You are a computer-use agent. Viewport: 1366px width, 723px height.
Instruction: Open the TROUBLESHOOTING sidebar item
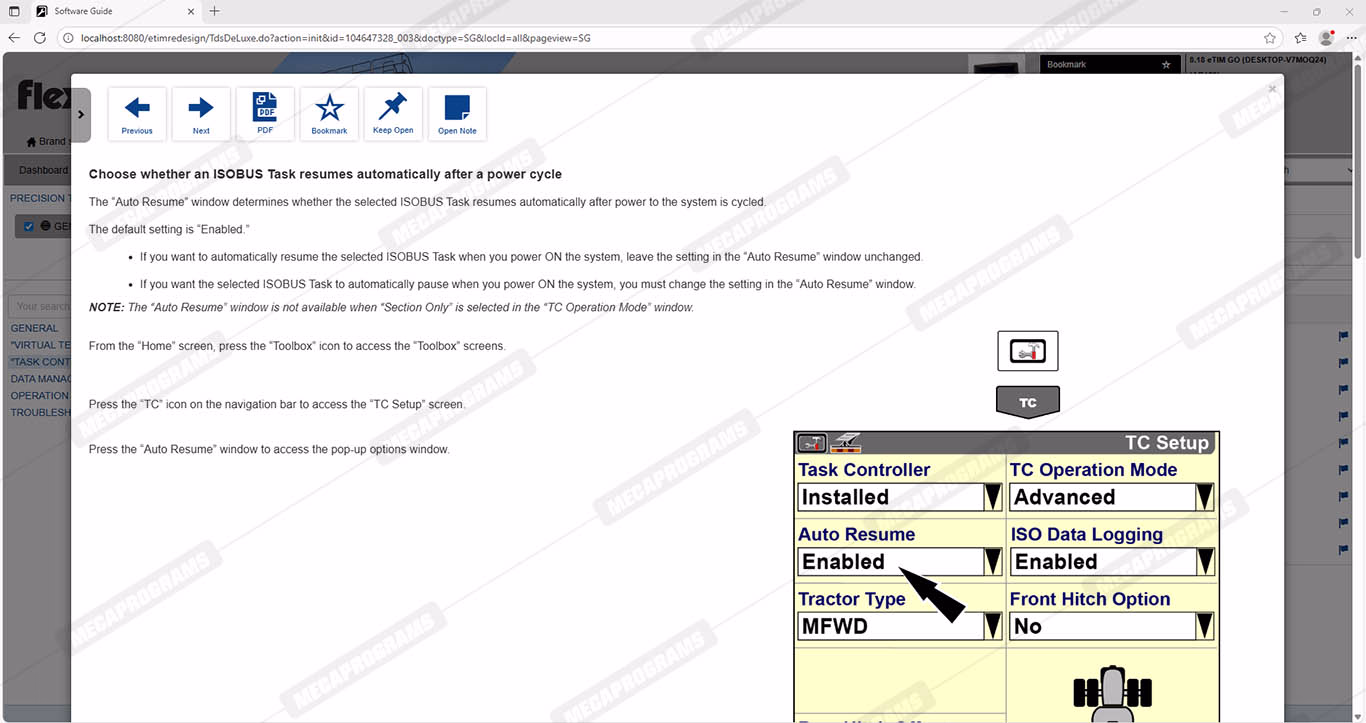pos(40,412)
